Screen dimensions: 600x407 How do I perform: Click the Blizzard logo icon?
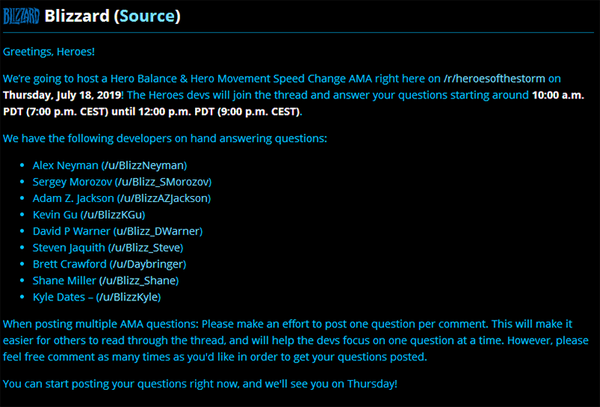coord(21,16)
